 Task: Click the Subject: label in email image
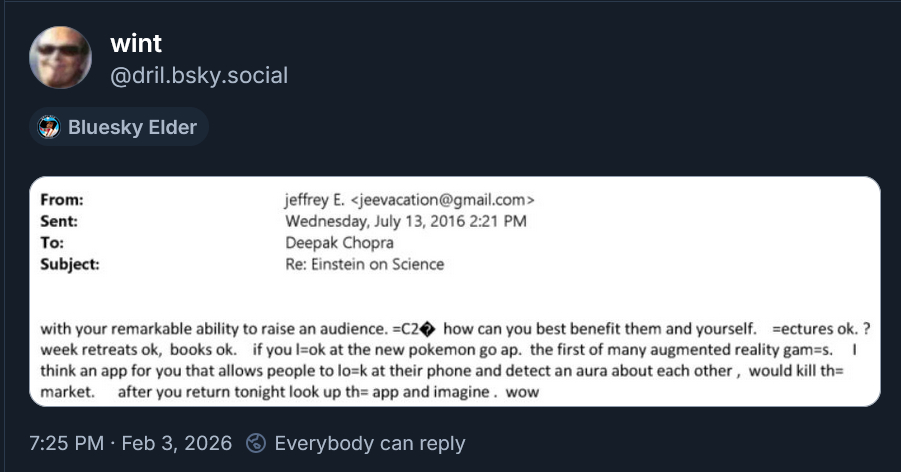pyautogui.click(x=70, y=265)
